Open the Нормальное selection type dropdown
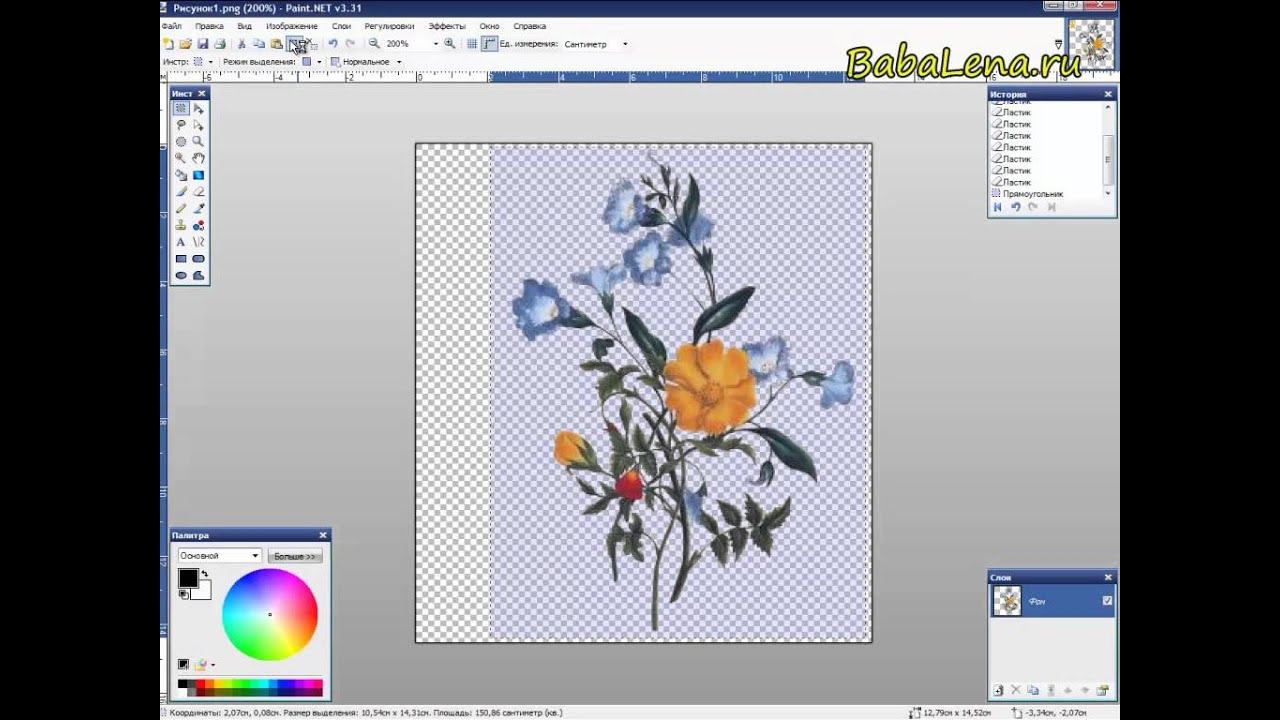The image size is (1280, 720). click(399, 62)
